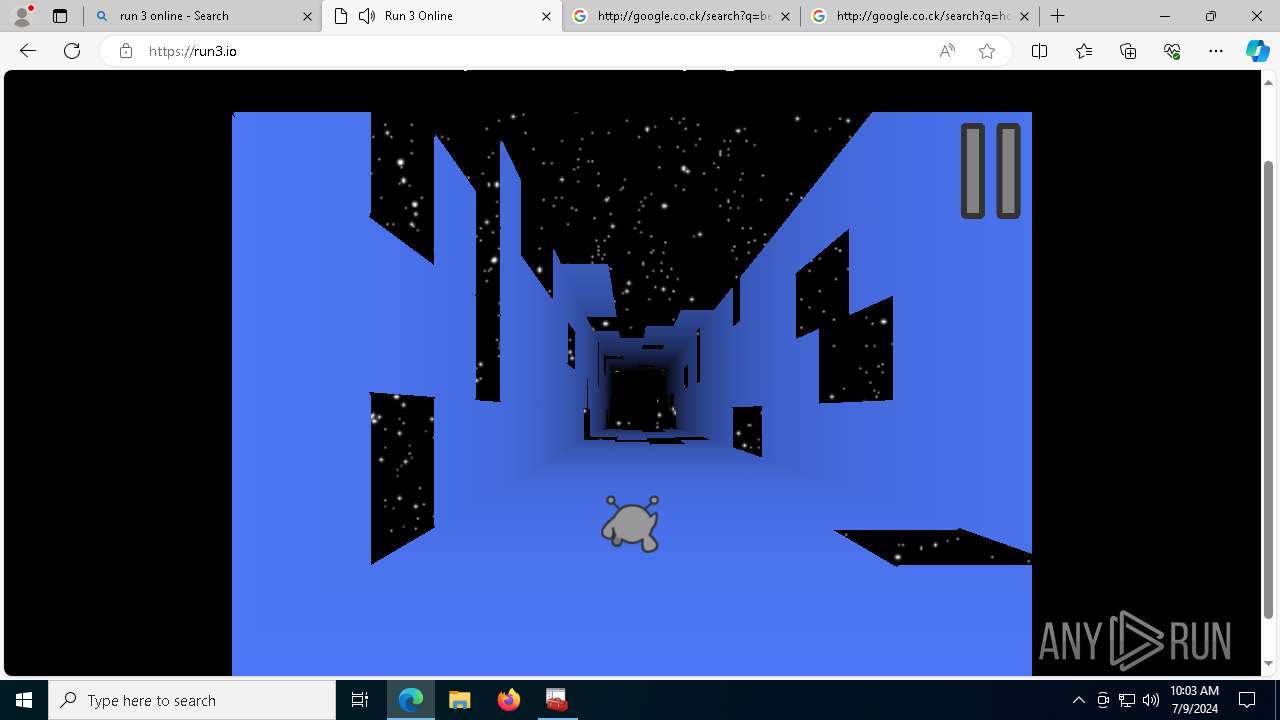Close the fourth google.co.ck tab
This screenshot has width=1280, height=720.
[1024, 16]
